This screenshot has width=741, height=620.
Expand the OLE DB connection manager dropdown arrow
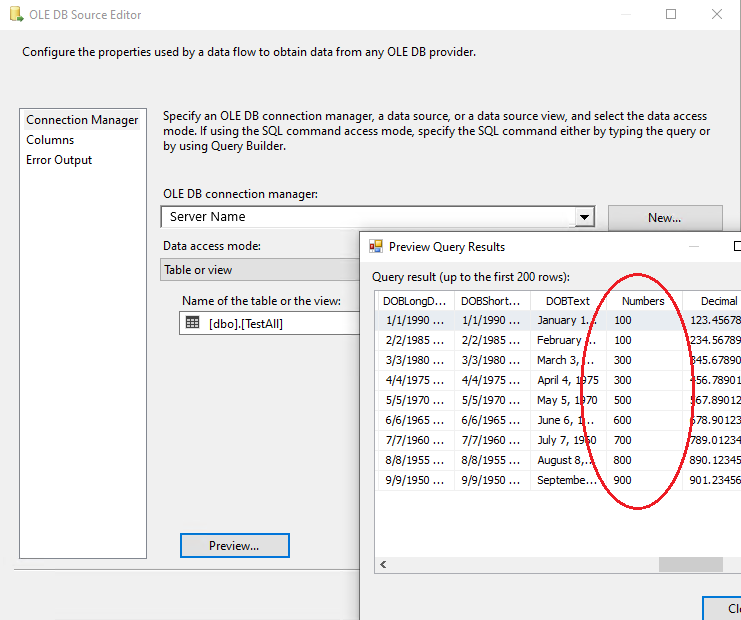[x=584, y=217]
